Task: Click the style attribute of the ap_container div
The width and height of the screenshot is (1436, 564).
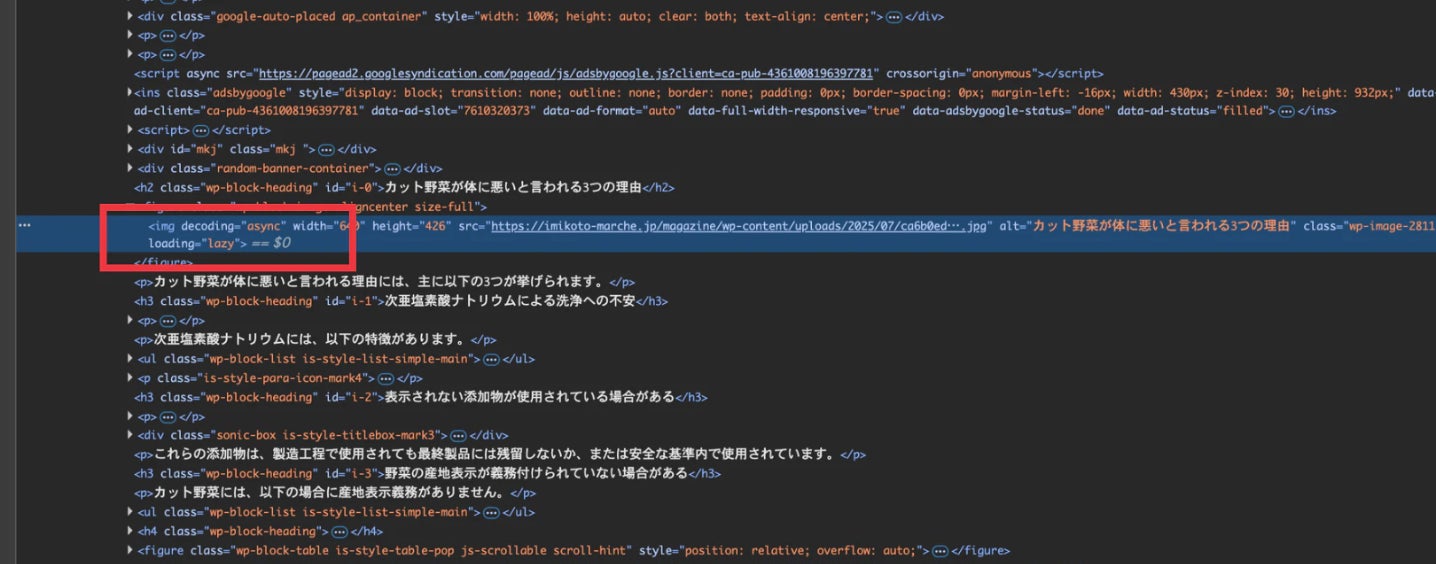Action: click(x=654, y=17)
